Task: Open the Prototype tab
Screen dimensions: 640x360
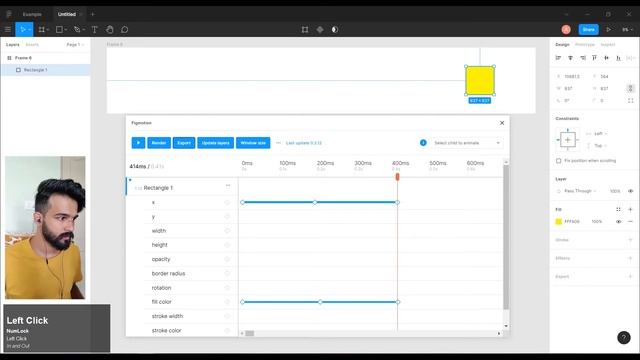Action: coord(584,44)
